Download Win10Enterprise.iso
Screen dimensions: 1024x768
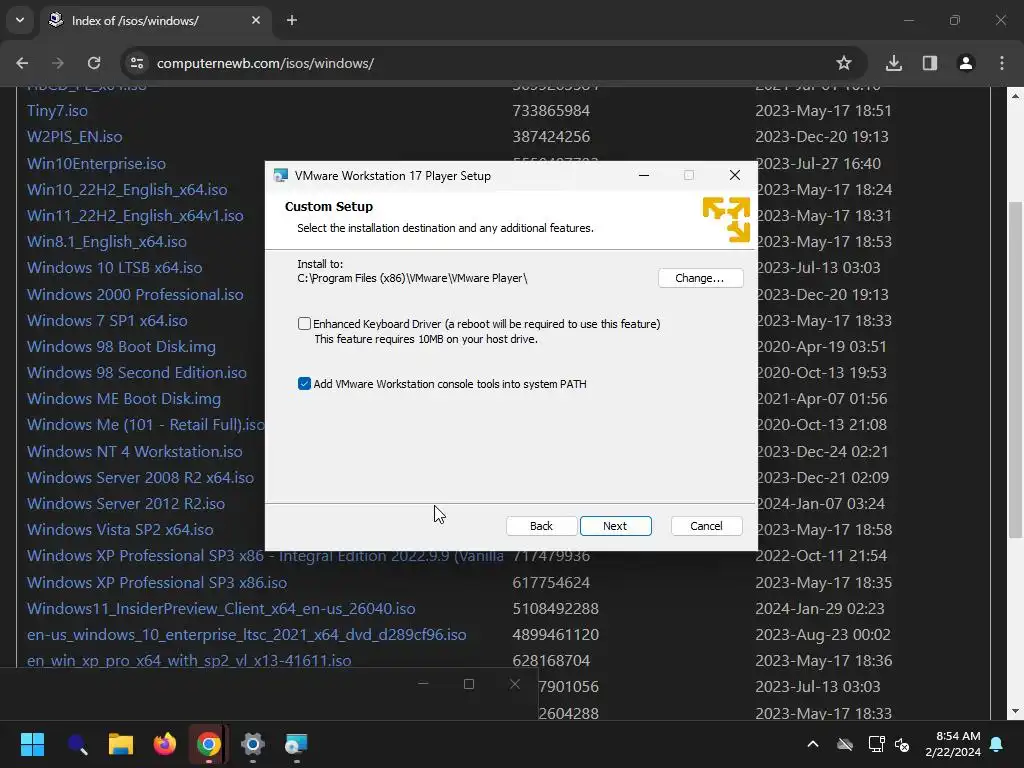(x=96, y=163)
